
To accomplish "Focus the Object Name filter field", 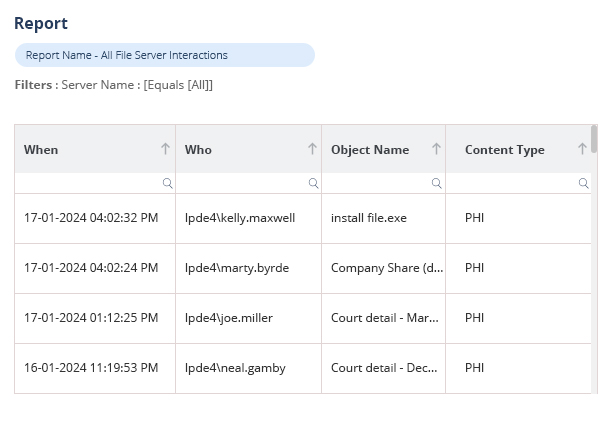I will coord(376,184).
